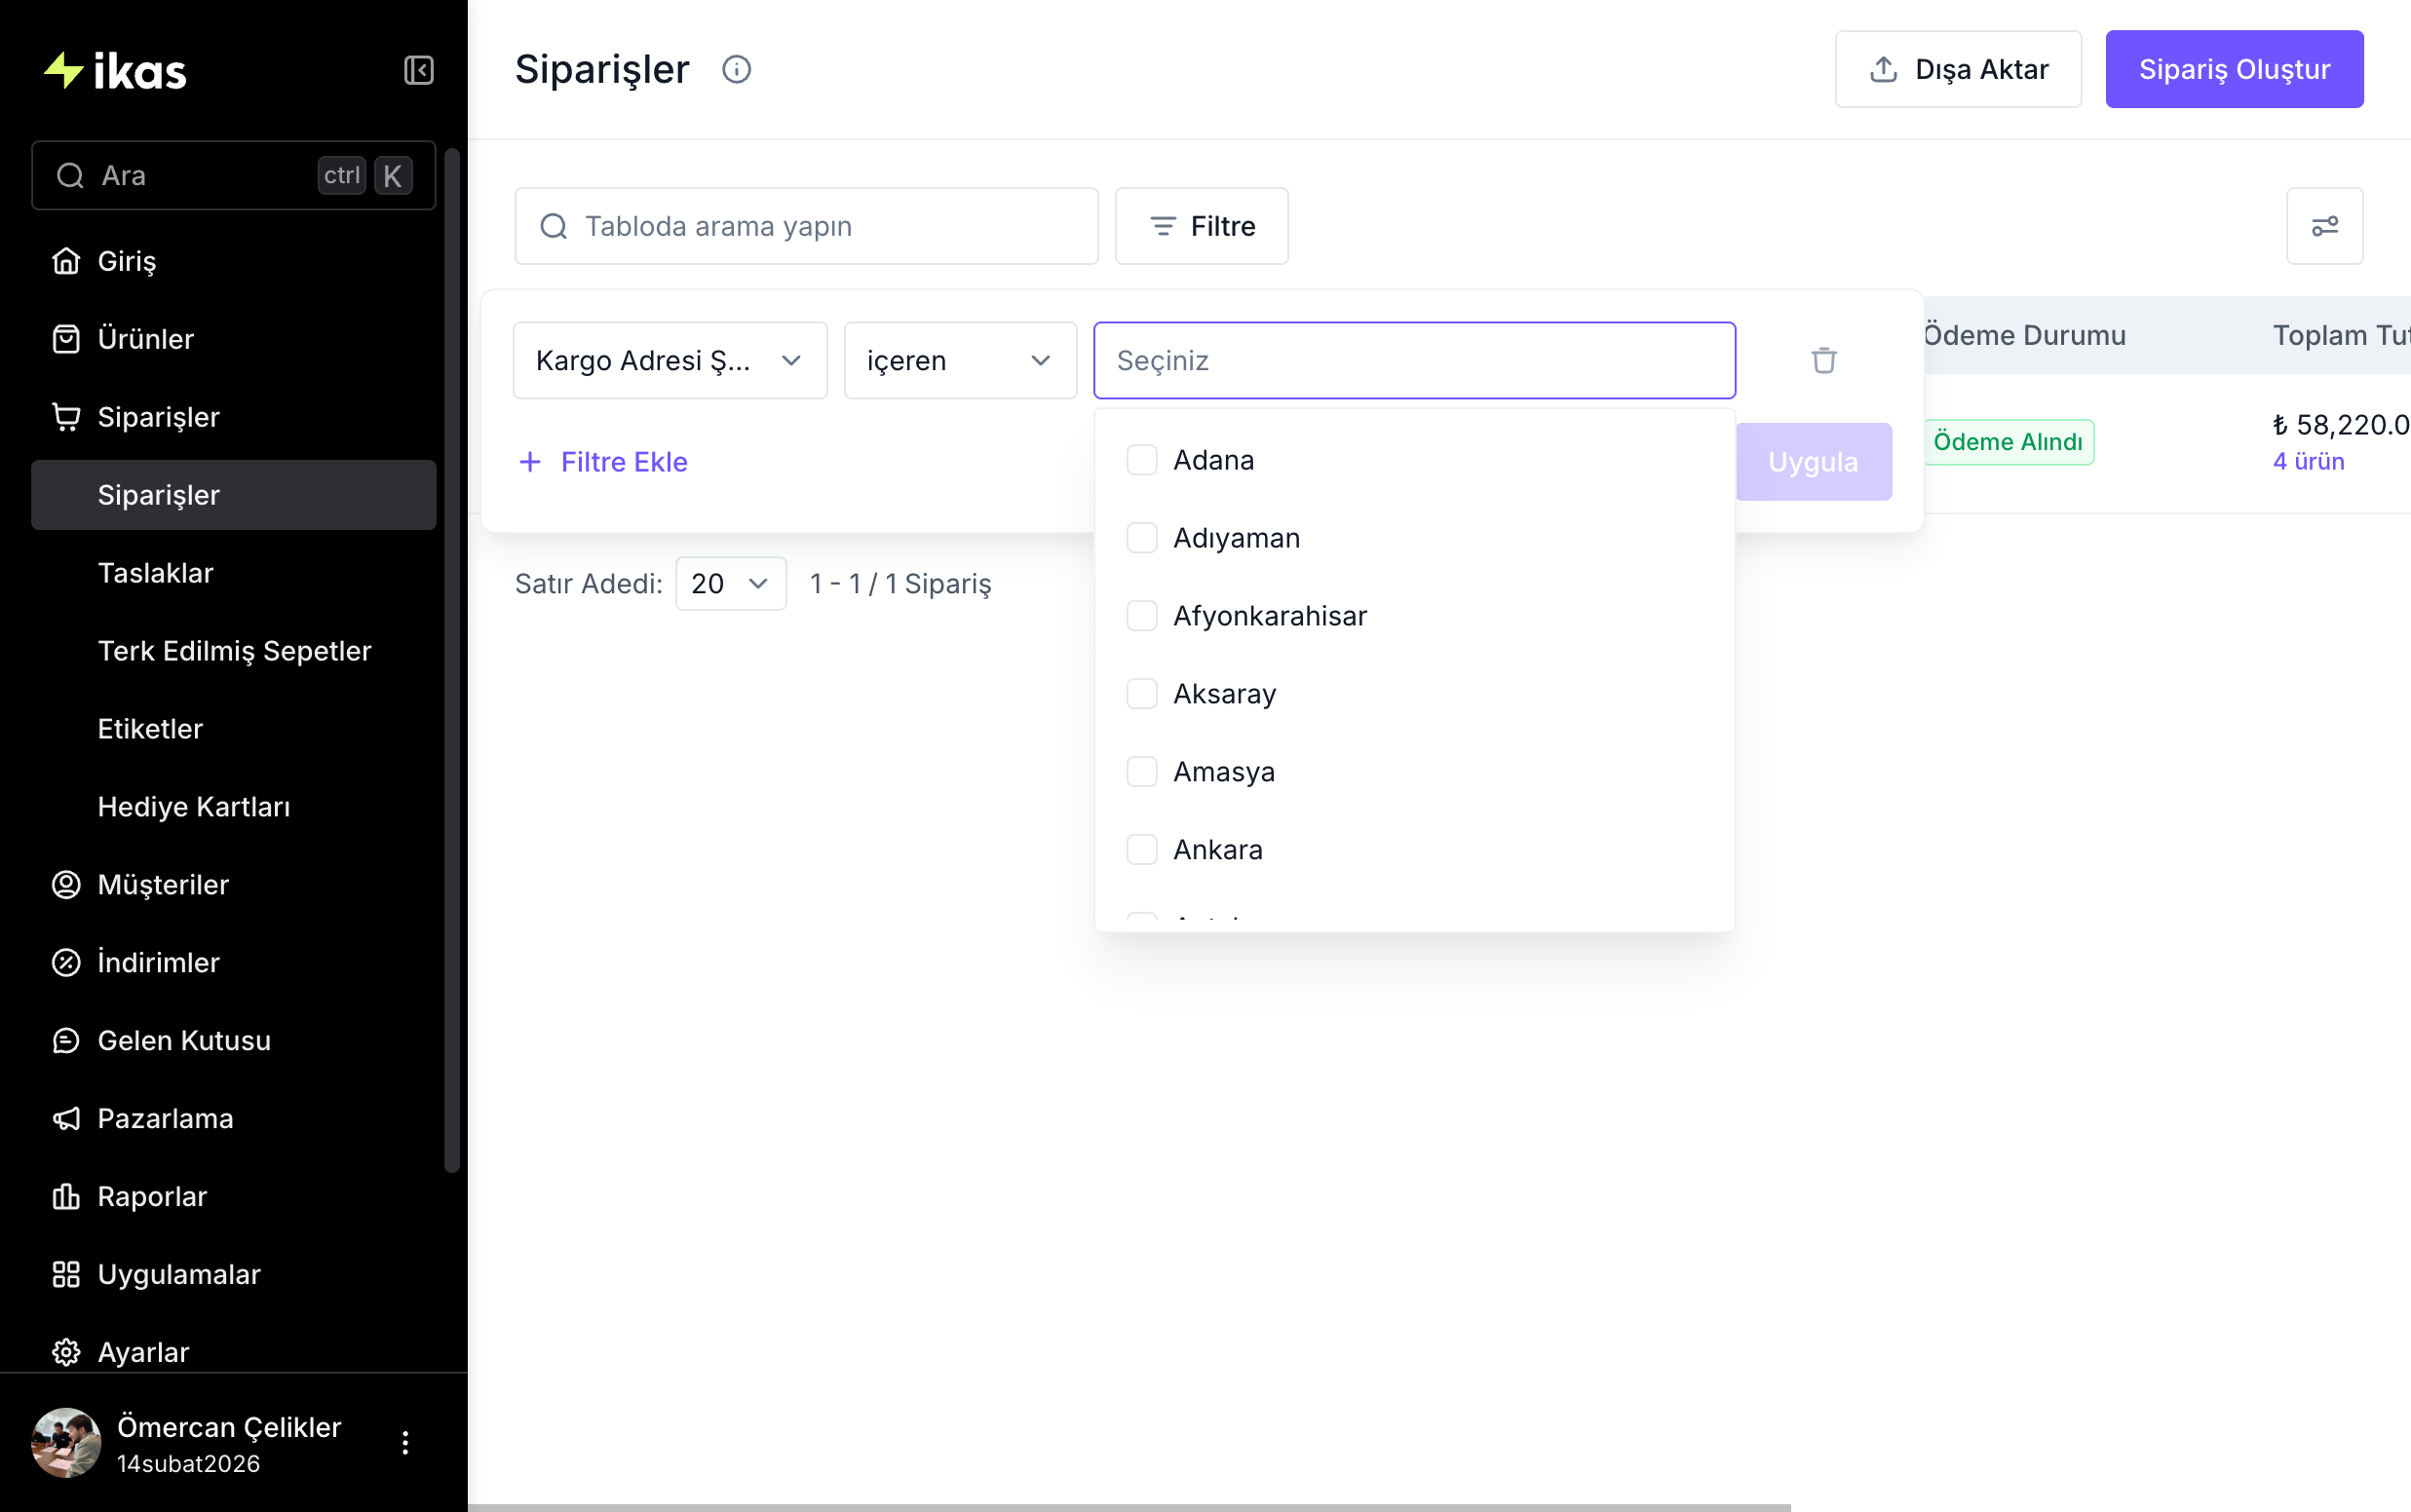Open Taslaklar in the sidebar submenu

tap(156, 573)
